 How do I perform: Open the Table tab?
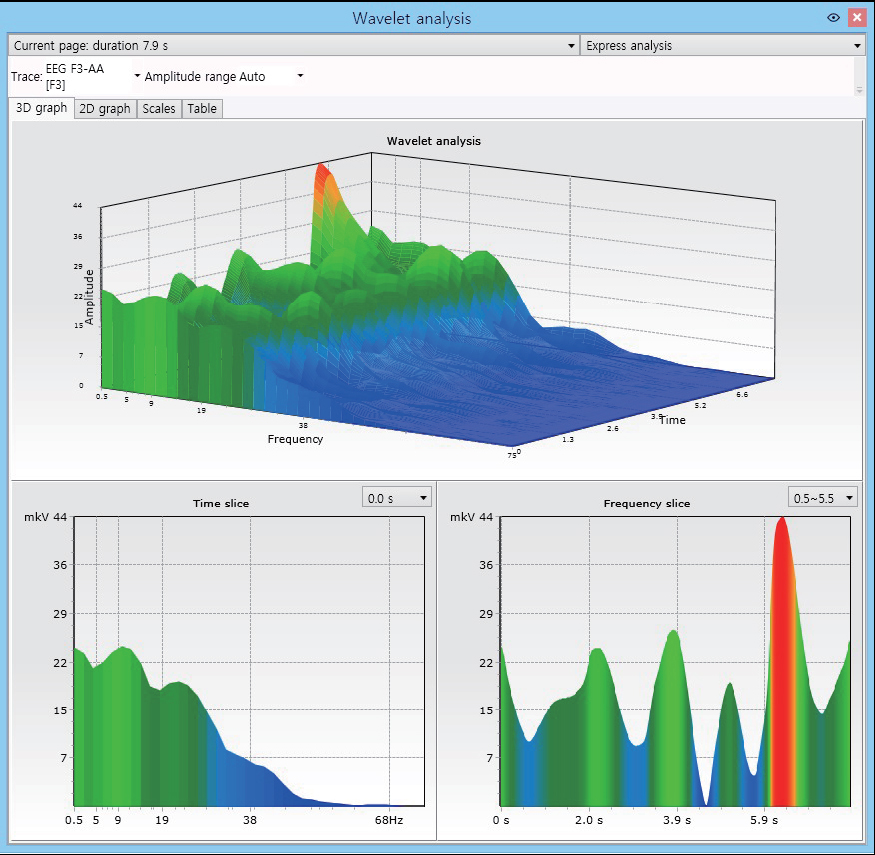[x=201, y=109]
